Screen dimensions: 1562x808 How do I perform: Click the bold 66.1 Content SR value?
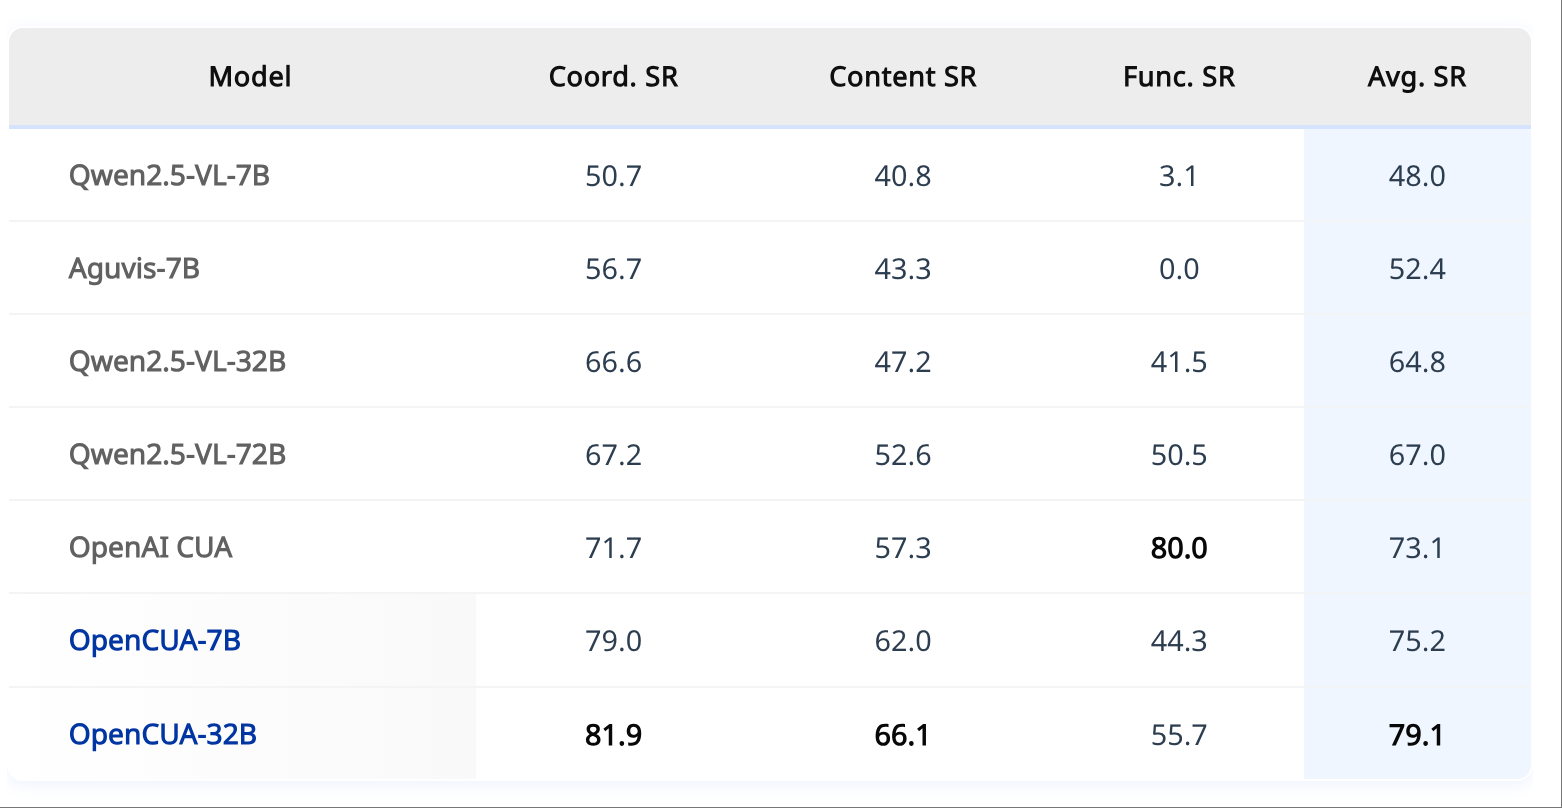click(x=902, y=735)
